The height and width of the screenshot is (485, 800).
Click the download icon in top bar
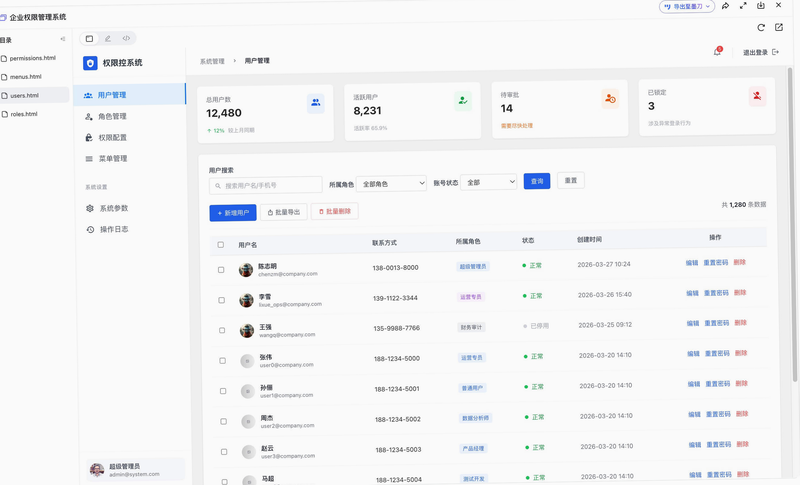pyautogui.click(x=761, y=6)
